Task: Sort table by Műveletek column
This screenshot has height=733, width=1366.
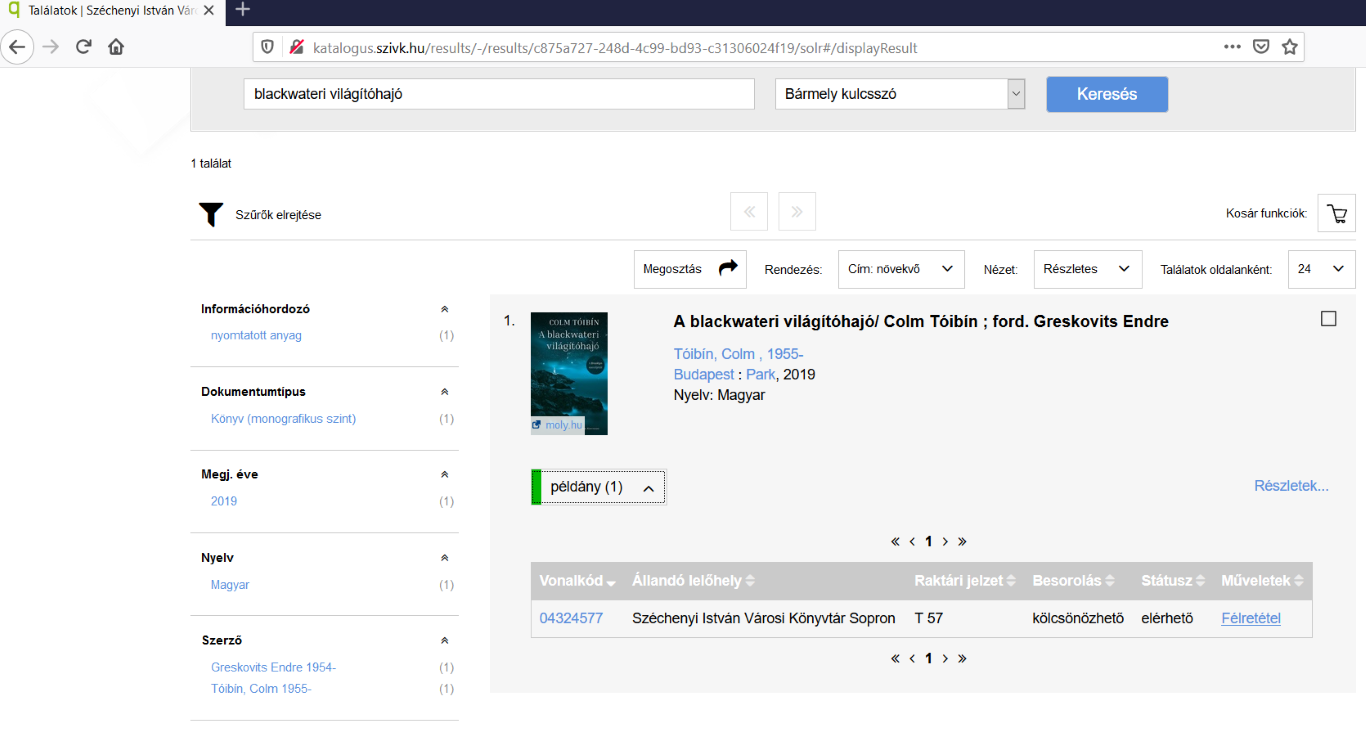Action: [1263, 581]
